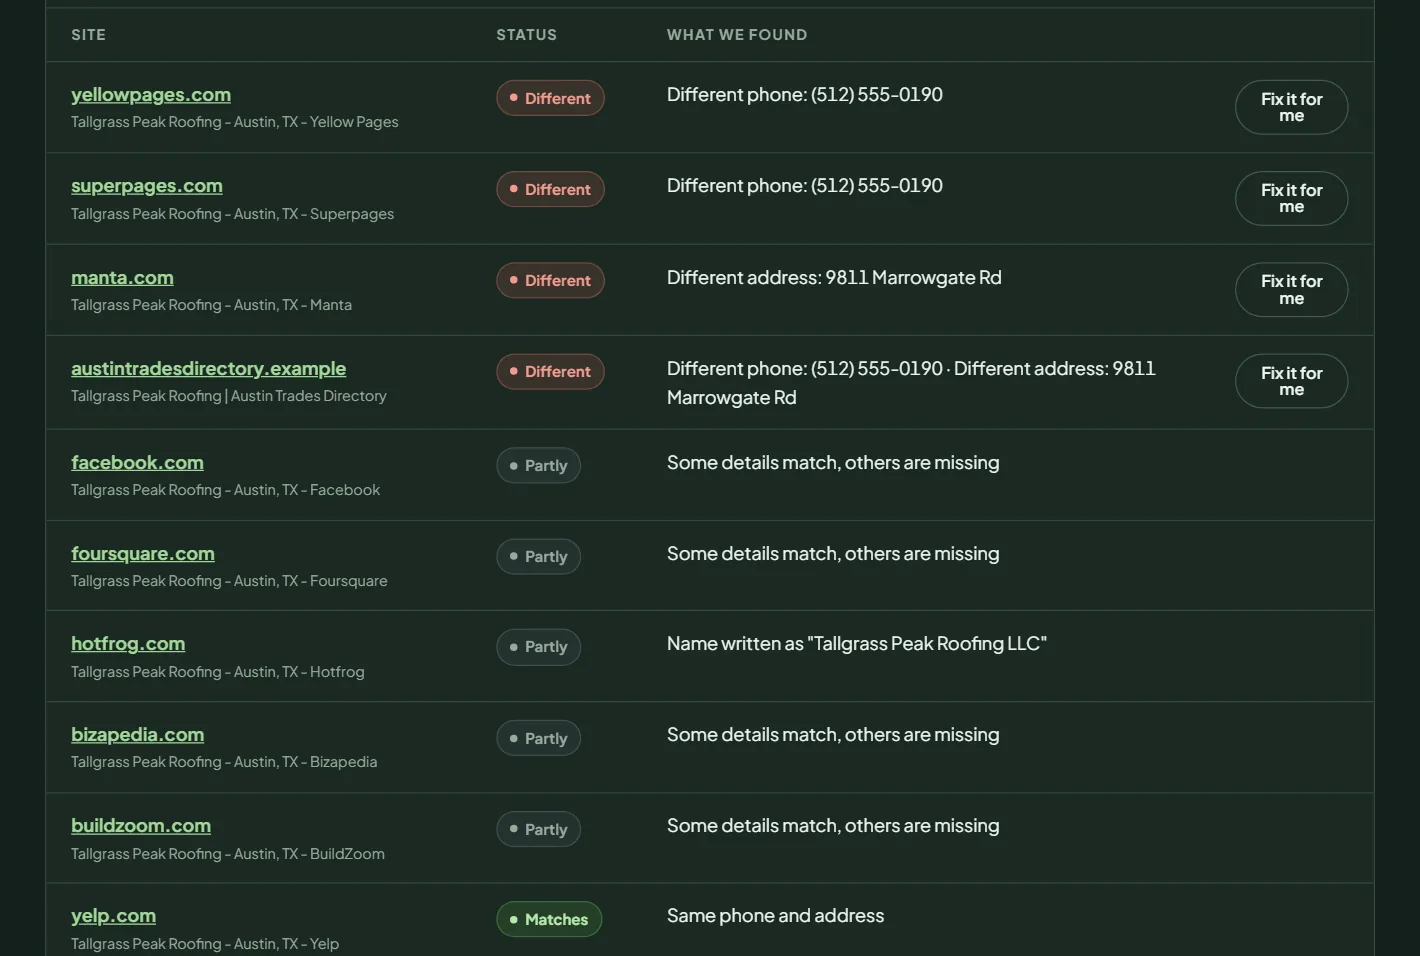Screen dimensions: 1420x956
Task: Click 'Tallgrass Peak Roofing | Austin Trades Directory'
Action: pos(228,396)
